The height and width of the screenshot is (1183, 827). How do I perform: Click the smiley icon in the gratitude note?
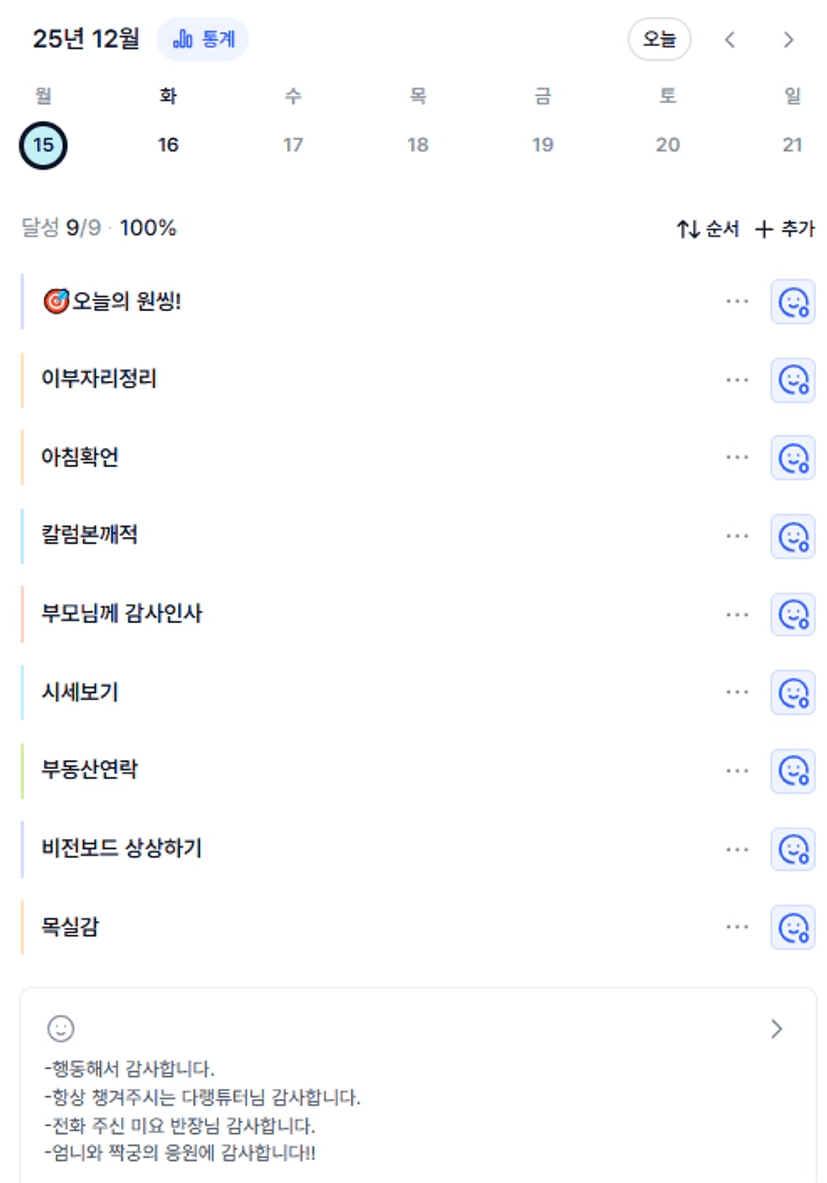coord(61,1028)
